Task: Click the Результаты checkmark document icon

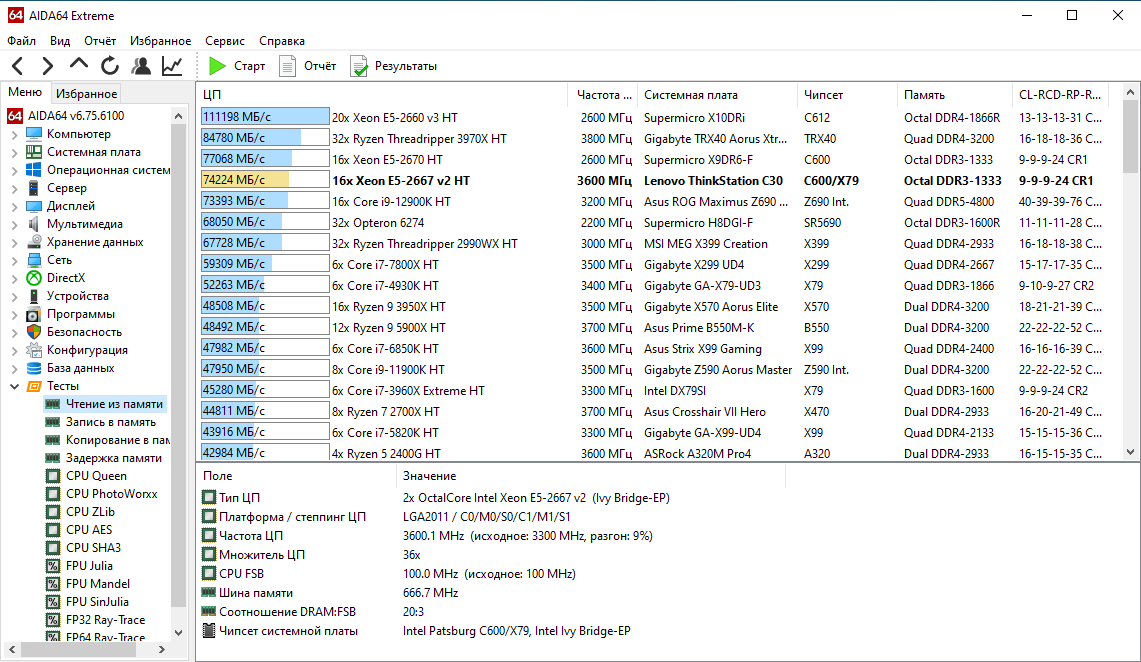Action: click(x=359, y=66)
